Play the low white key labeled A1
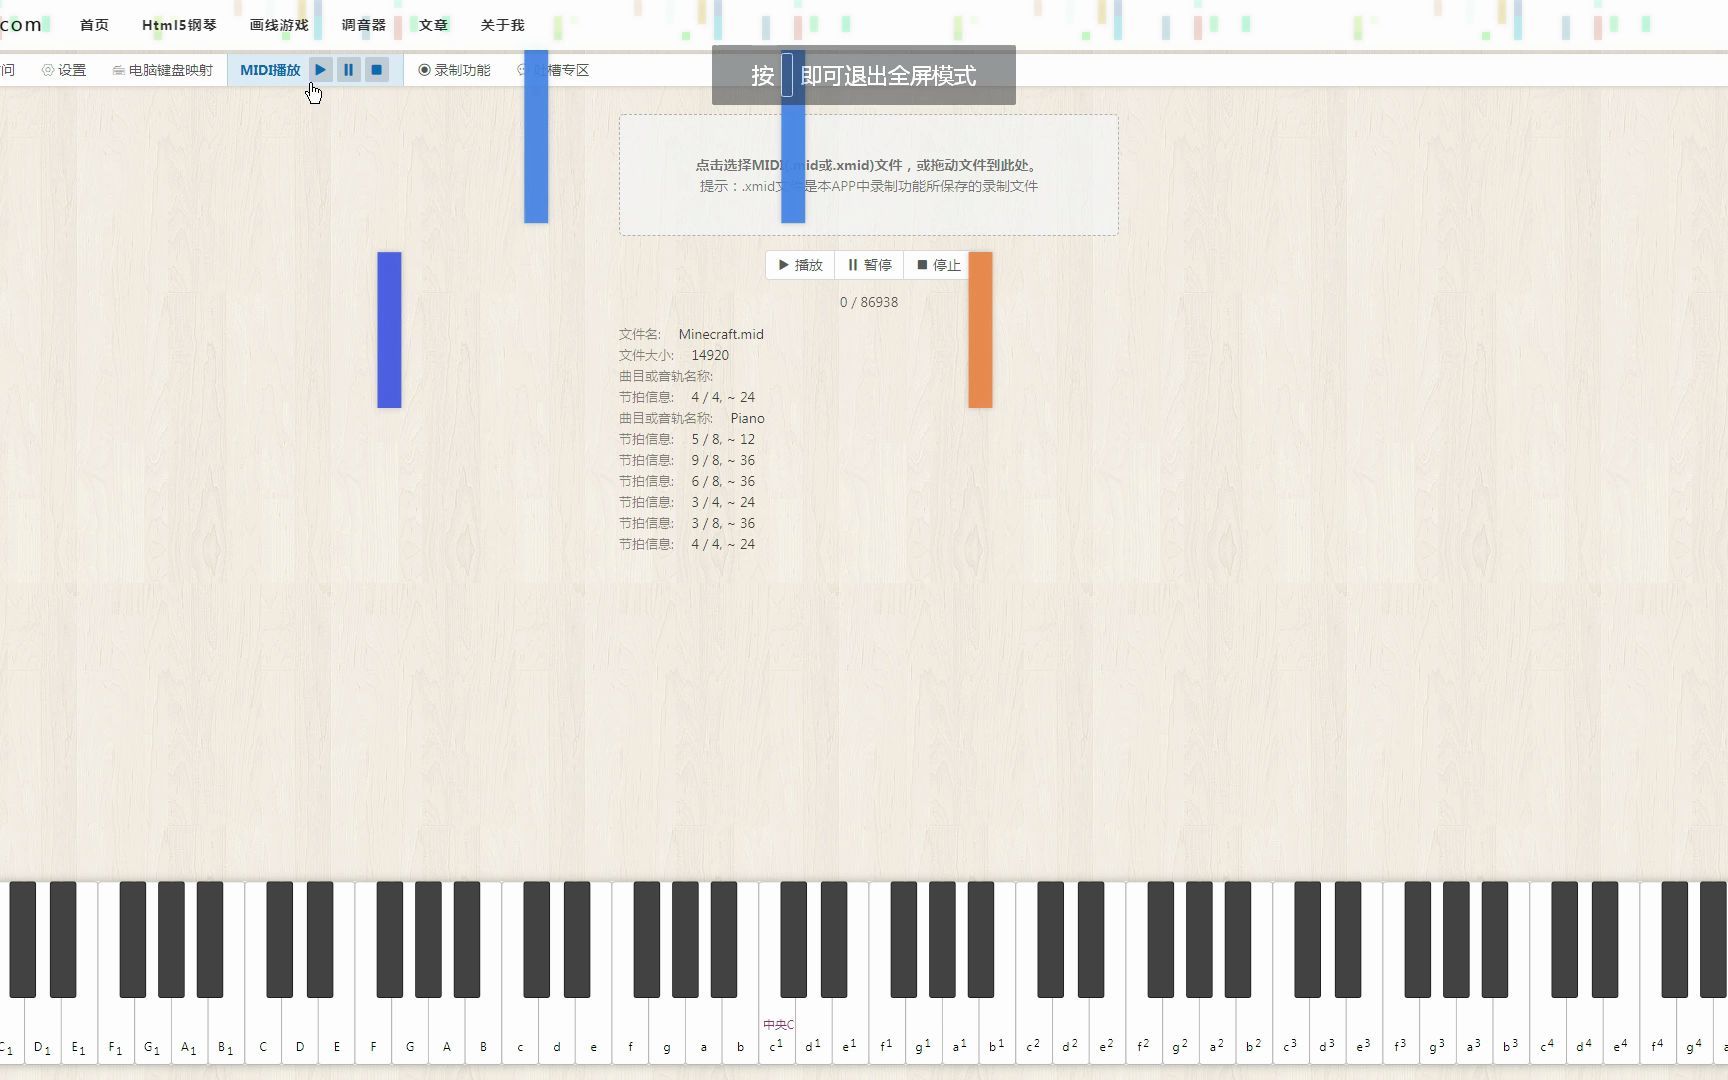Screen dimensions: 1728x1080 pyautogui.click(x=189, y=1030)
